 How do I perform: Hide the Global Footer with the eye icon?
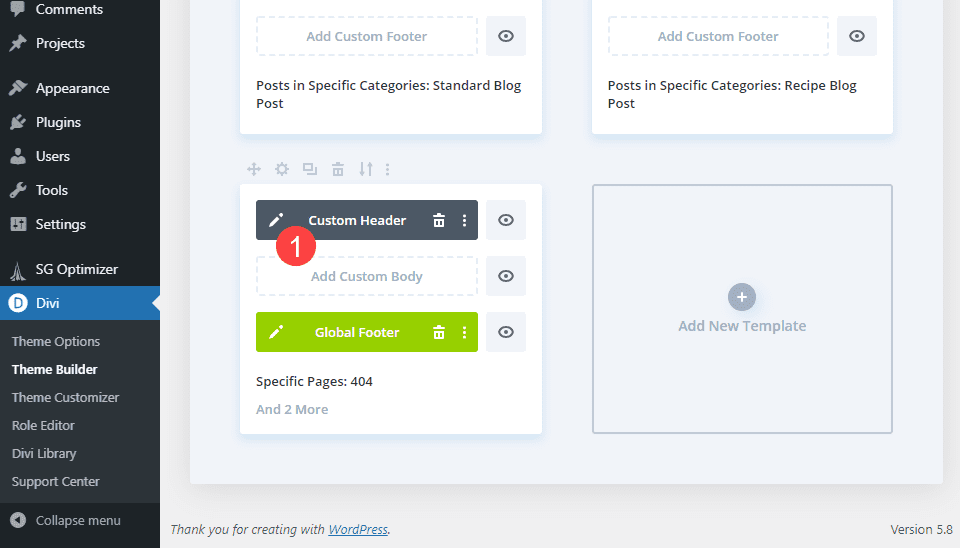(506, 332)
